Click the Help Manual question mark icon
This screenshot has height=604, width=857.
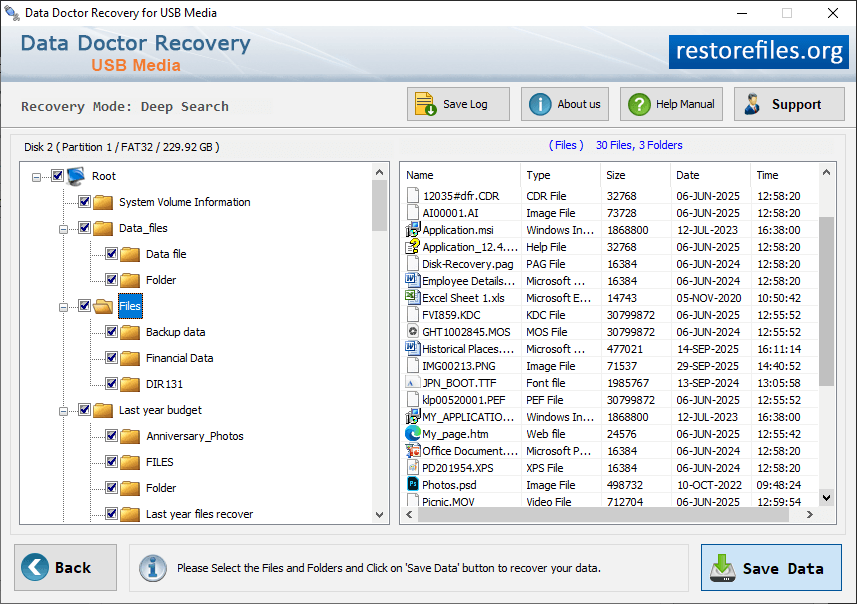tap(639, 104)
